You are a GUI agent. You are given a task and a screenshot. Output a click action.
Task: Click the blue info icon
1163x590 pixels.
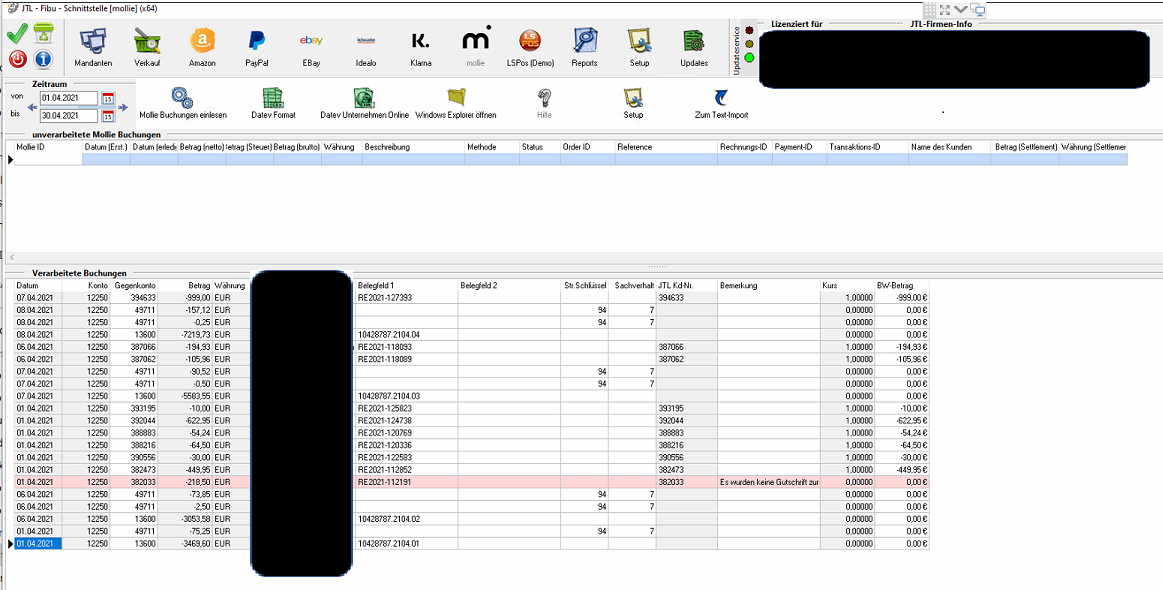(x=43, y=59)
